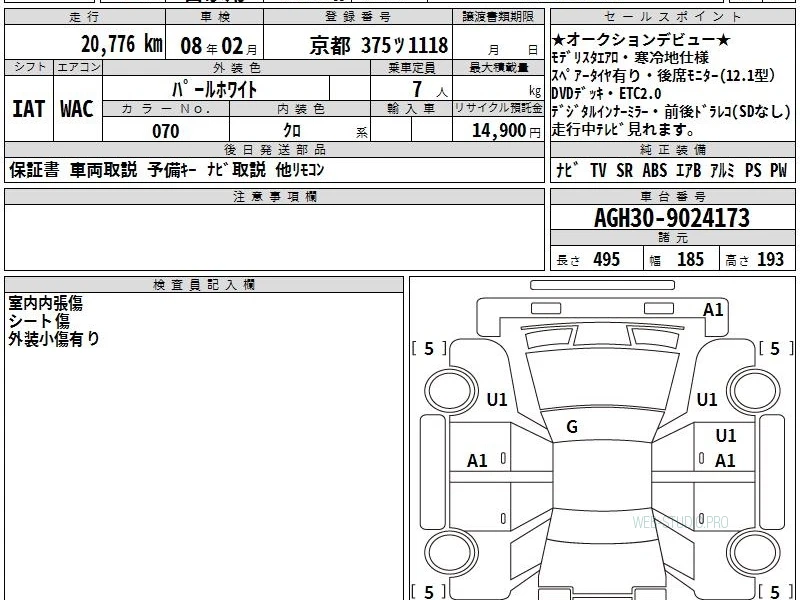Click the デジタルインナーミラー・前後ドラレコ line
Viewport: 800px width, 600px height.
click(671, 111)
